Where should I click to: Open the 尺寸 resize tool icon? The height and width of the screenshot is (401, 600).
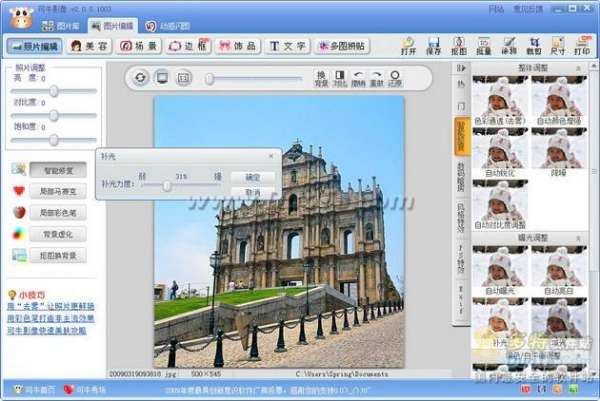558,46
